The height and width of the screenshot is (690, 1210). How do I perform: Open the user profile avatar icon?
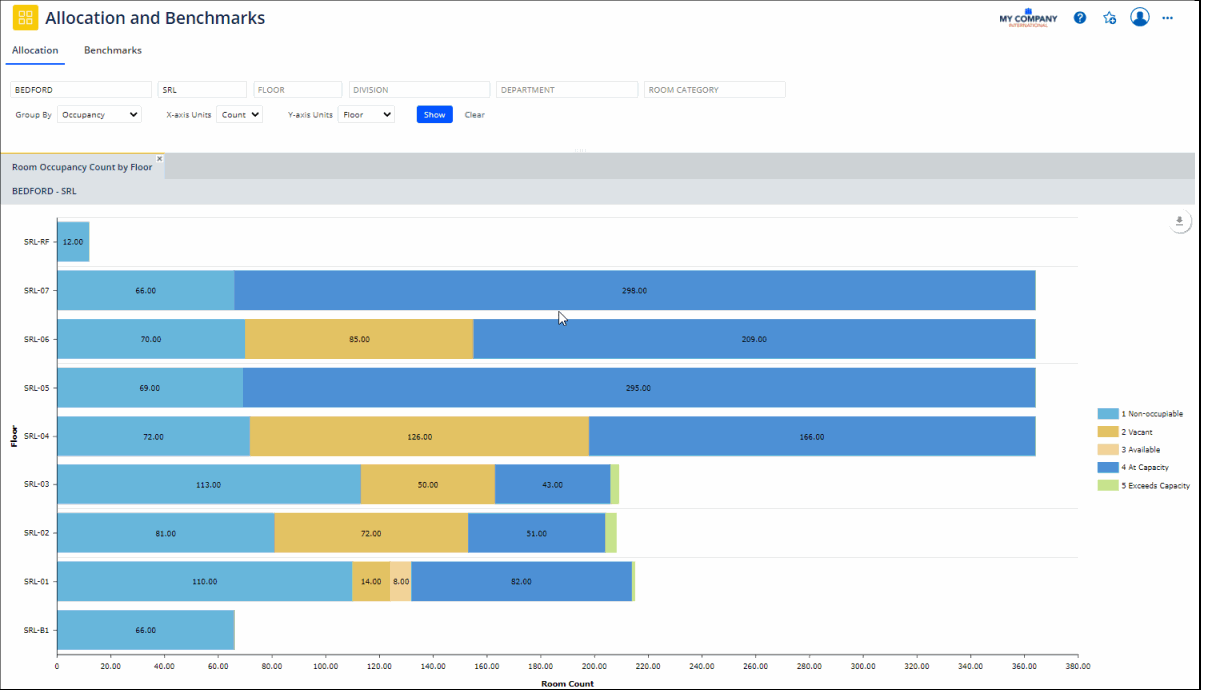1140,17
